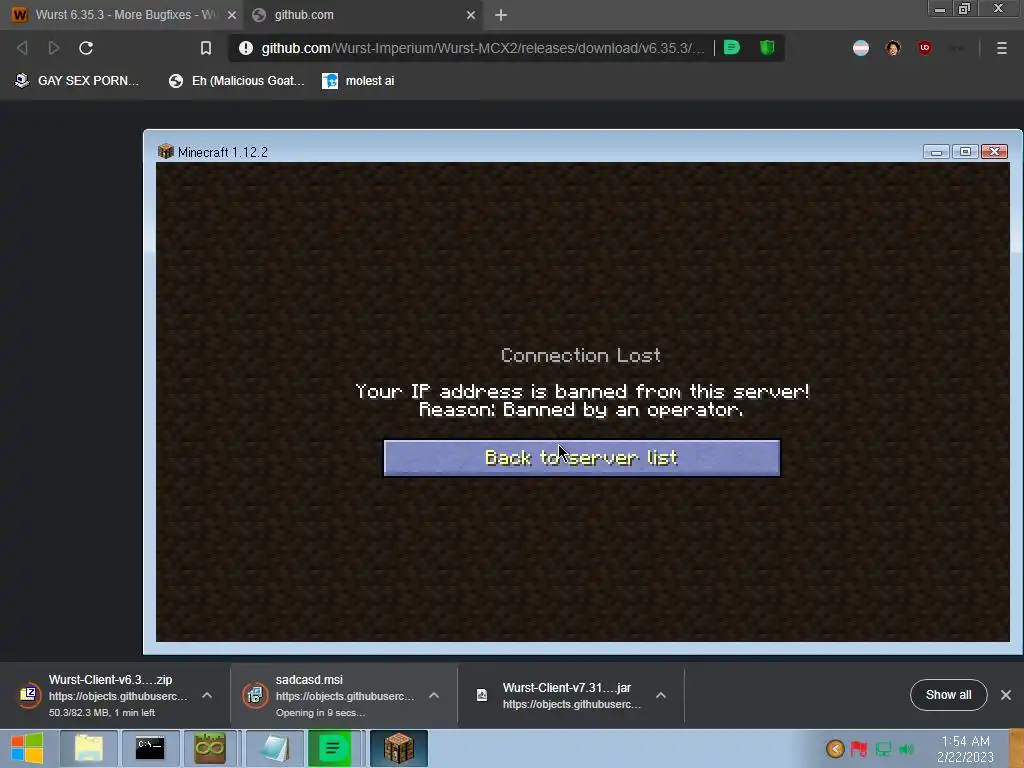Open the volume speaker tray icon
1024x768 pixels.
coord(906,748)
